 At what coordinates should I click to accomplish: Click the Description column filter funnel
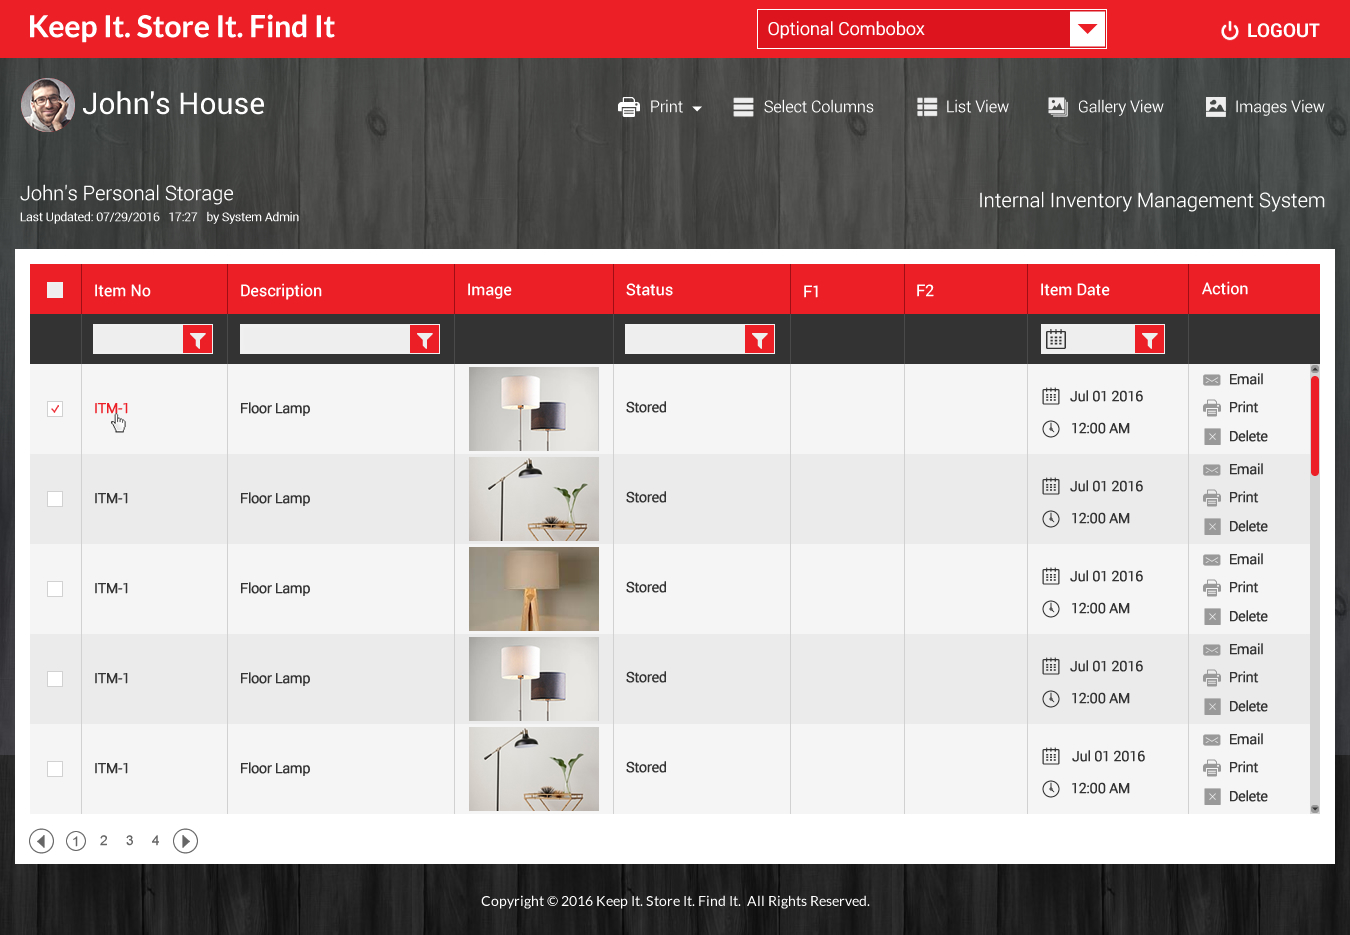tap(425, 340)
